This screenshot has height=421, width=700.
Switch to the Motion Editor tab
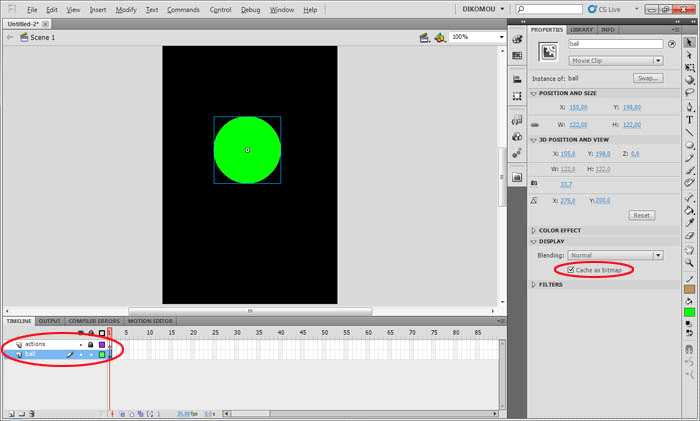point(150,321)
